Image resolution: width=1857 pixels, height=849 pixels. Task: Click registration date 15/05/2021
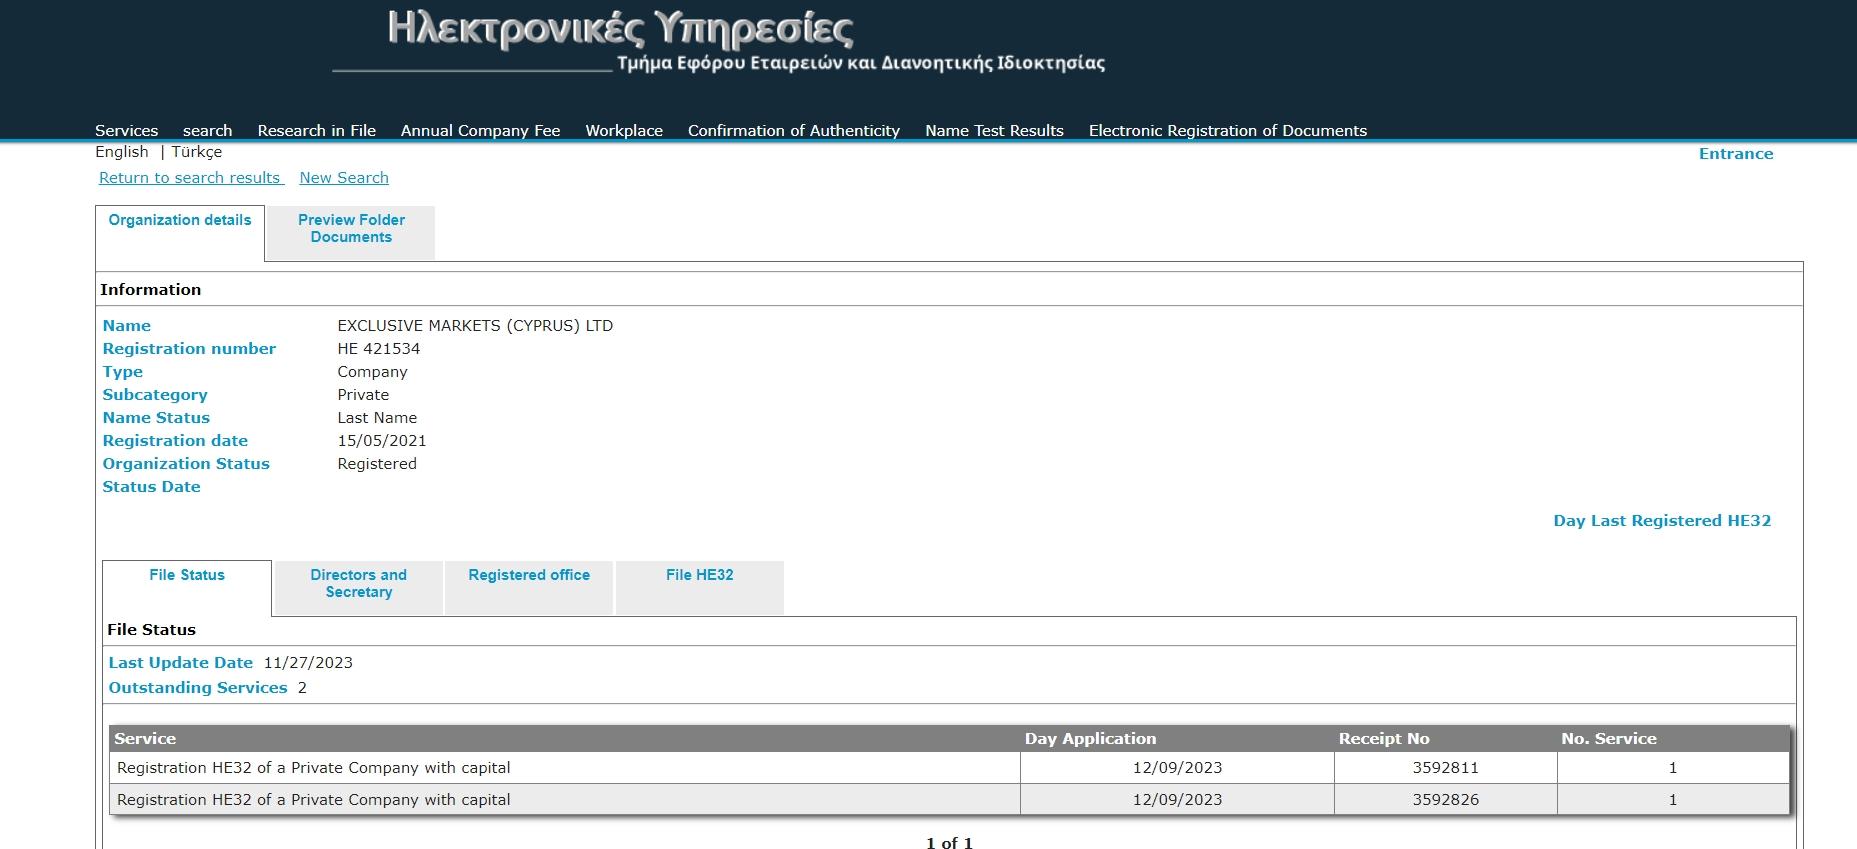382,441
